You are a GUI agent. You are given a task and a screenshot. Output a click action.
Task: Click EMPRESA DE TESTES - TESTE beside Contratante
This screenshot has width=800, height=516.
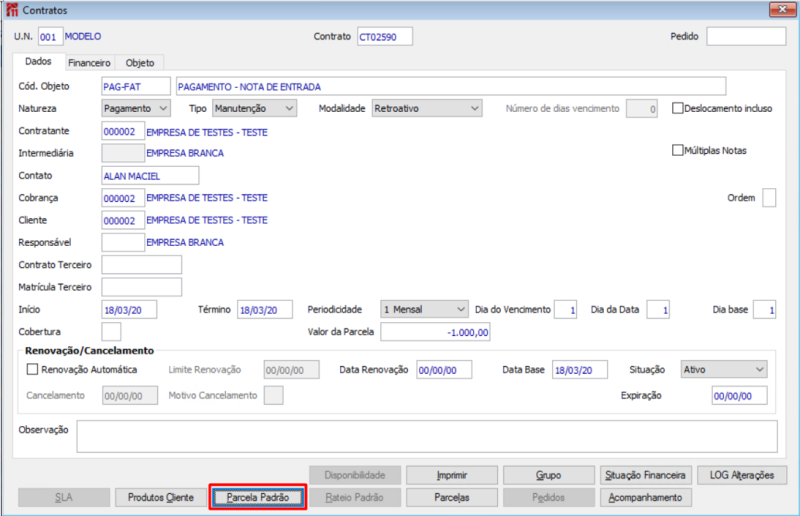207,132
